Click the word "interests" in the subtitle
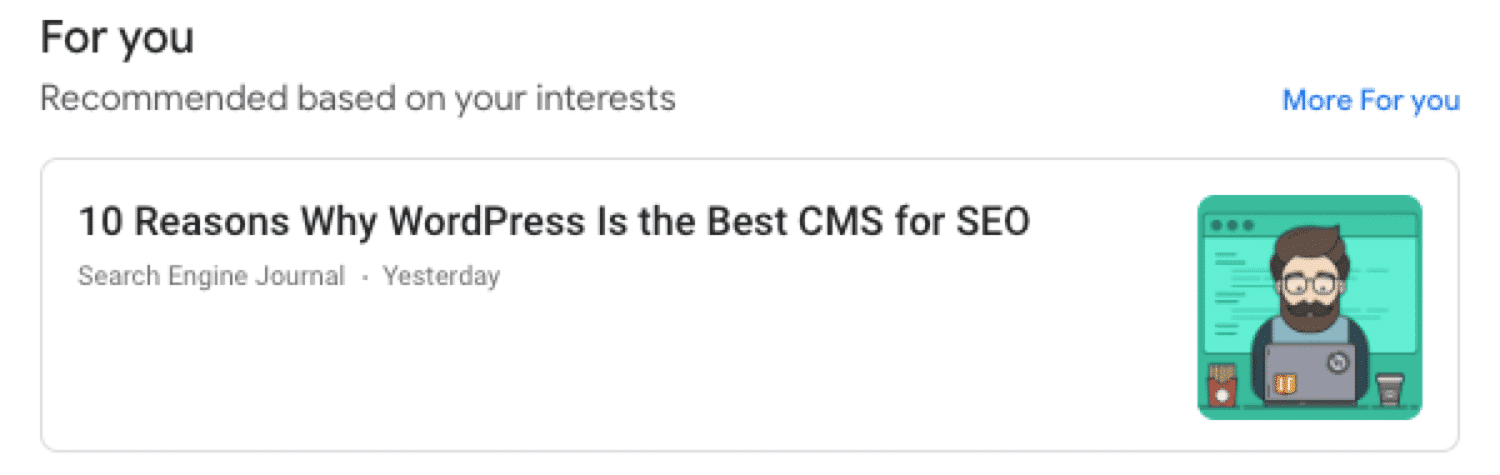 coord(604,99)
